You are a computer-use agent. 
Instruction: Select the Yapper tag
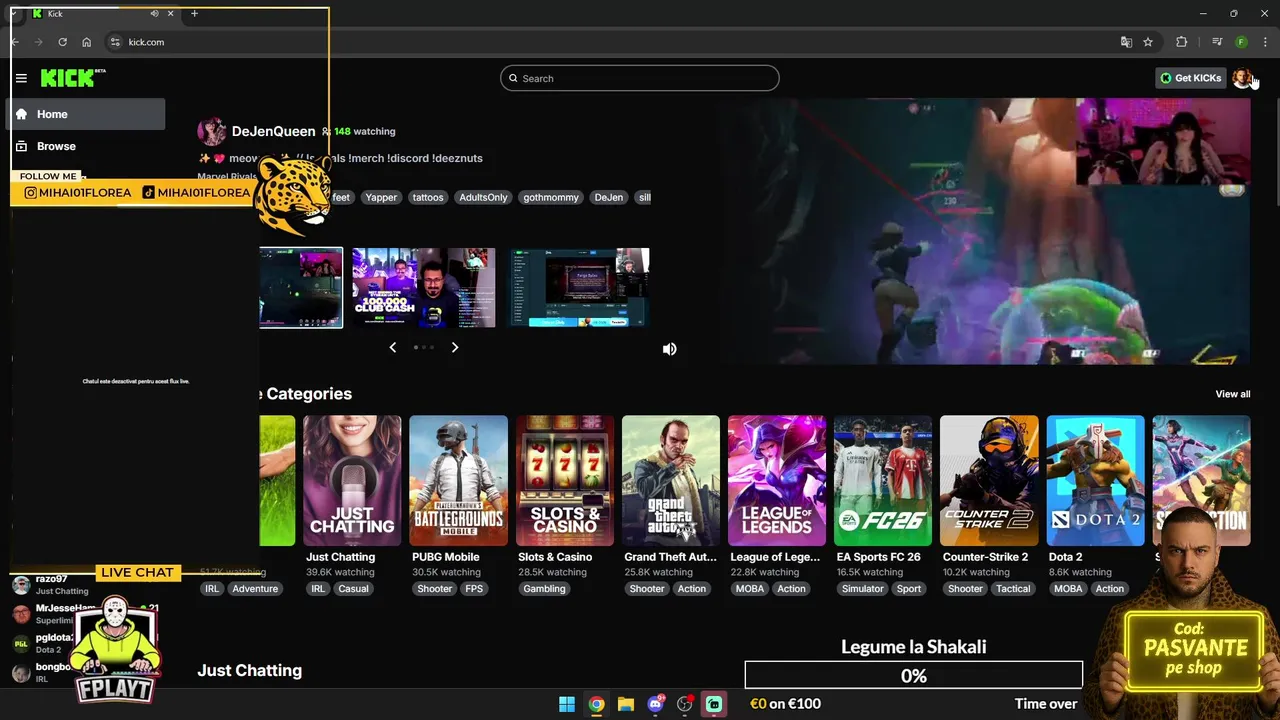click(381, 197)
